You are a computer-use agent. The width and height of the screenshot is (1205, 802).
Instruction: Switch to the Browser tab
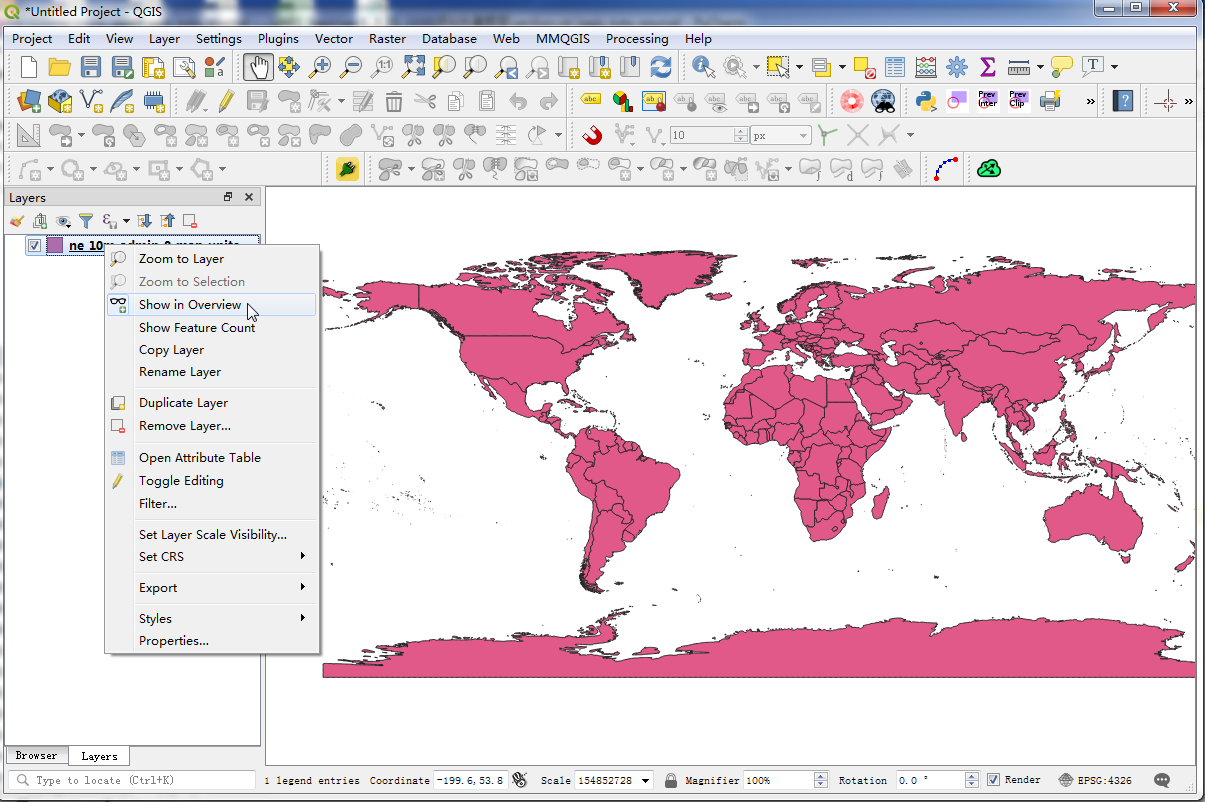click(36, 755)
